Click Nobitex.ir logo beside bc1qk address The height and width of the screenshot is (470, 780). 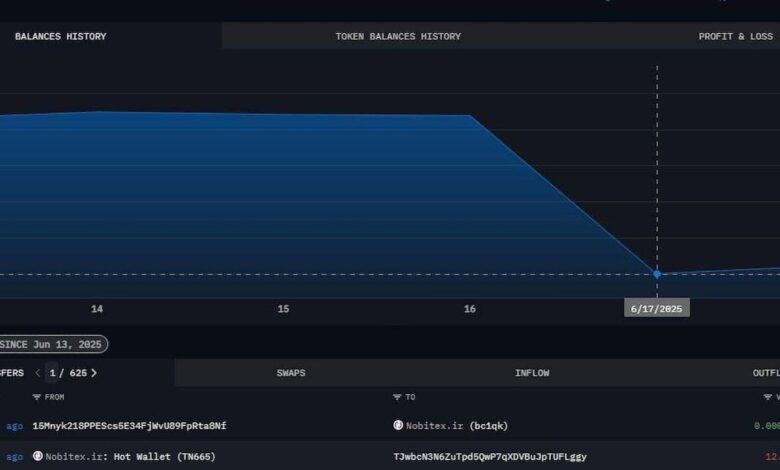pyautogui.click(x=398, y=425)
